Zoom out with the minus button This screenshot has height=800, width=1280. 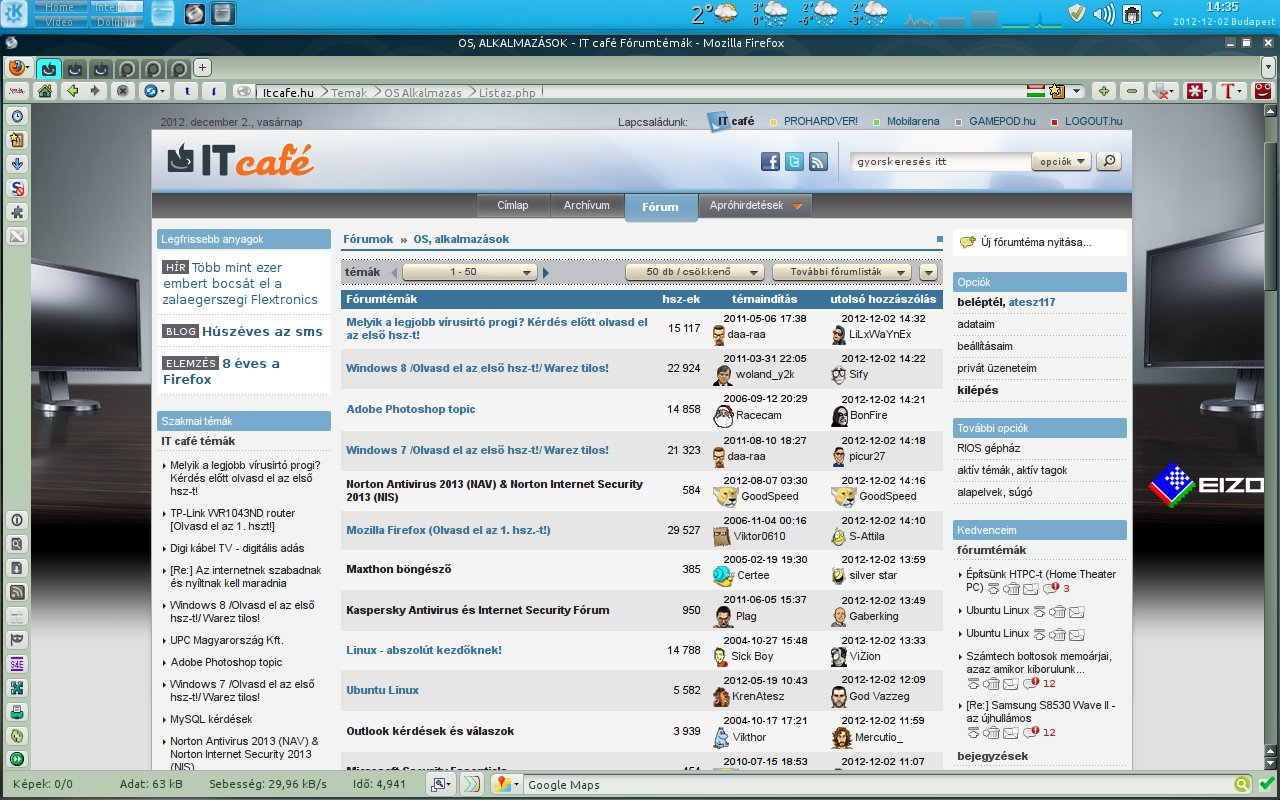coord(1132,91)
